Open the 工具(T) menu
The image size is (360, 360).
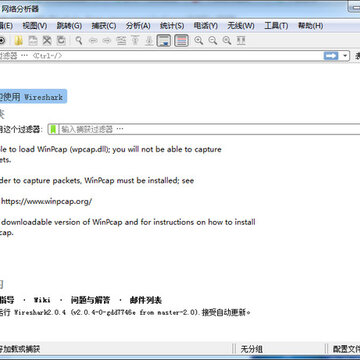(276, 26)
